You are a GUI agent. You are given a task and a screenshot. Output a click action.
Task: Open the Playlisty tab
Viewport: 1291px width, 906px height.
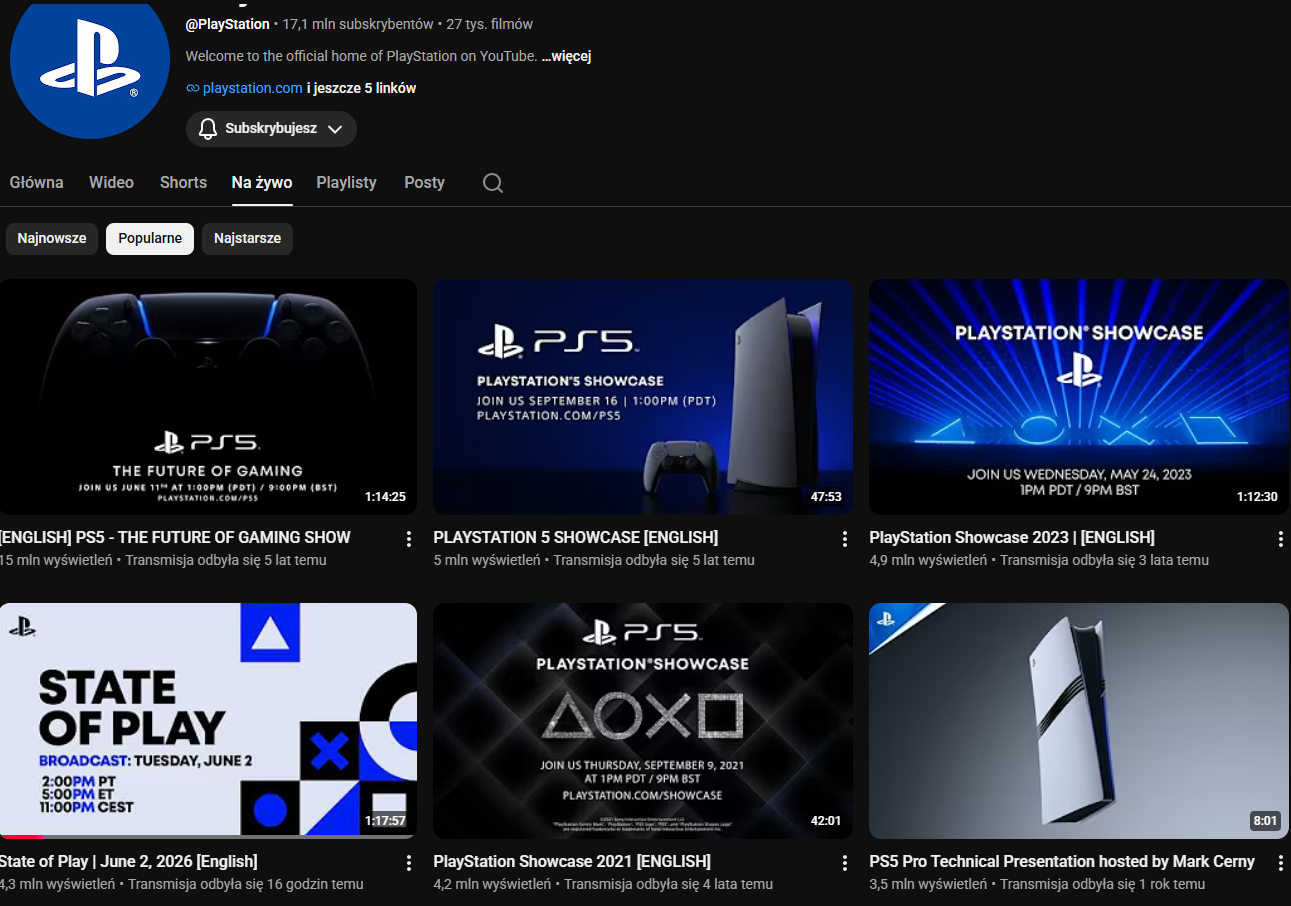346,182
